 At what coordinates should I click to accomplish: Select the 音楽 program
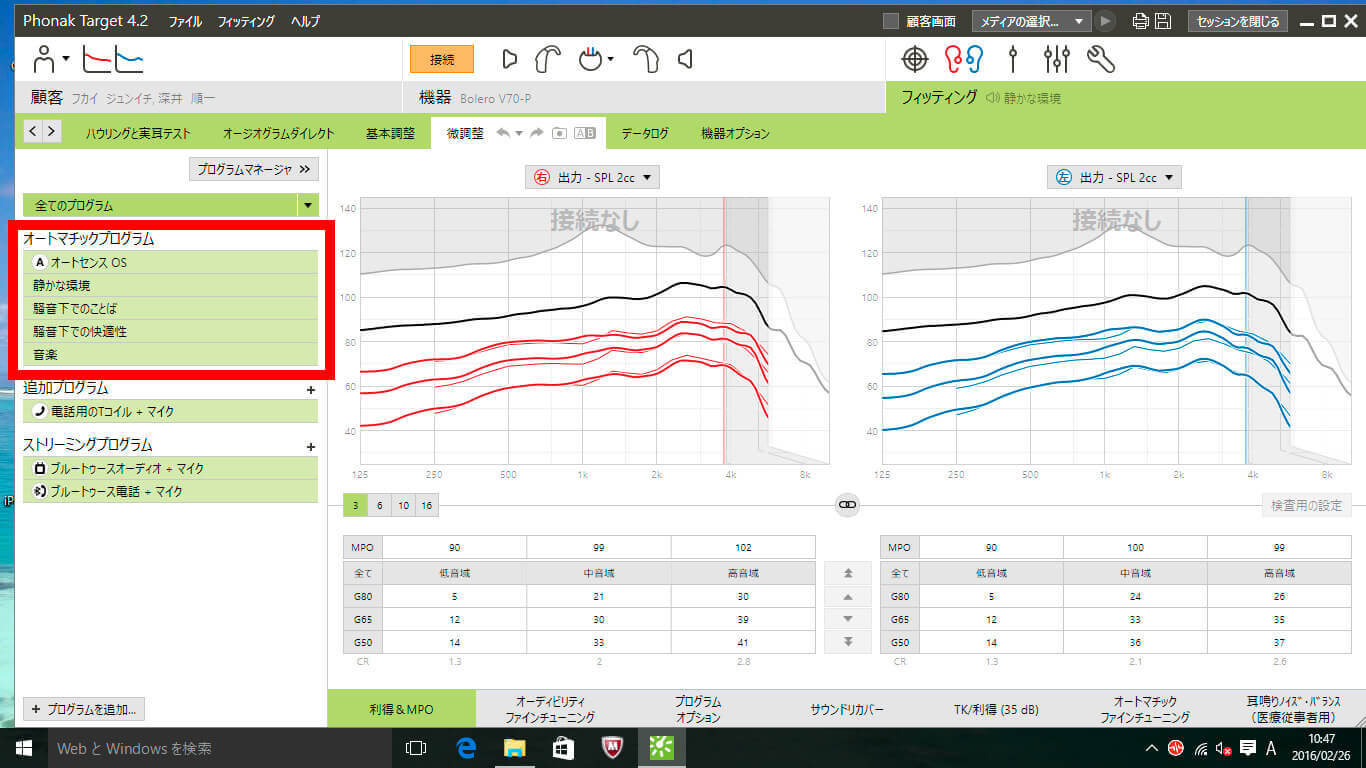pos(170,355)
